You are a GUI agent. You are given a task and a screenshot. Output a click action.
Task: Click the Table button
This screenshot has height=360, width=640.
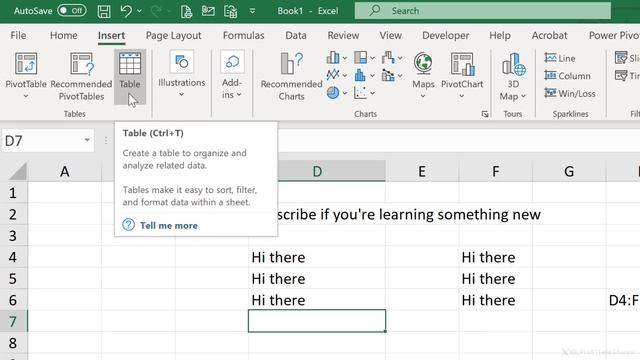130,76
